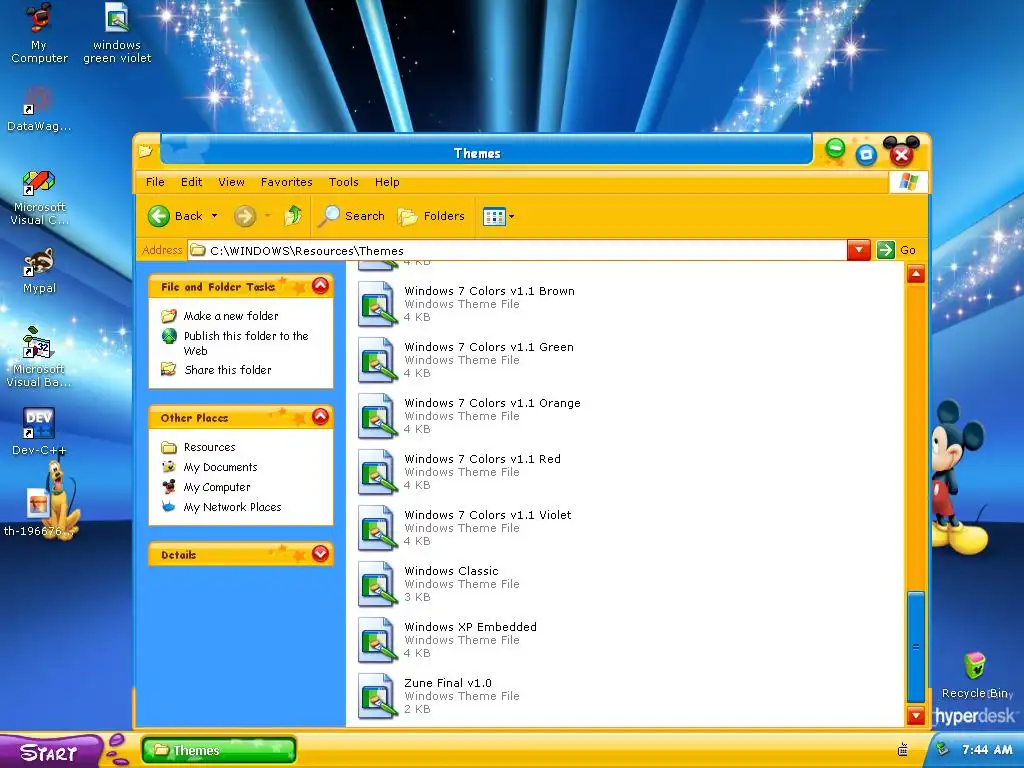Open the Tools menu
1024x768 pixels.
344,182
